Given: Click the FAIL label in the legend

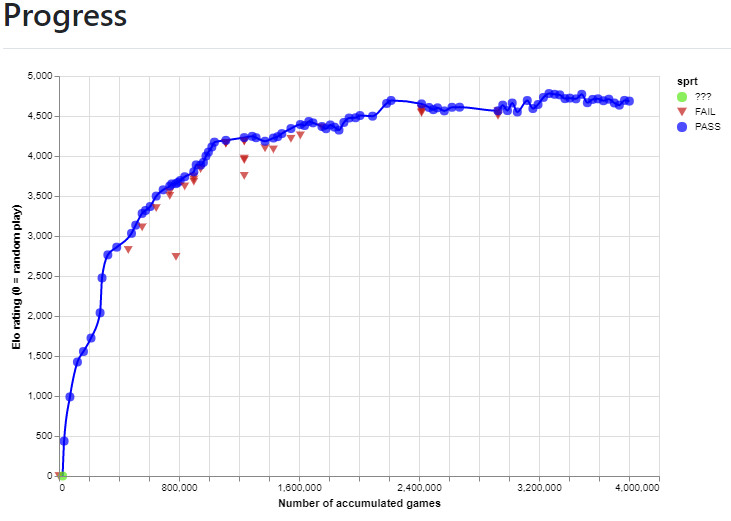Looking at the screenshot, I should 705,112.
